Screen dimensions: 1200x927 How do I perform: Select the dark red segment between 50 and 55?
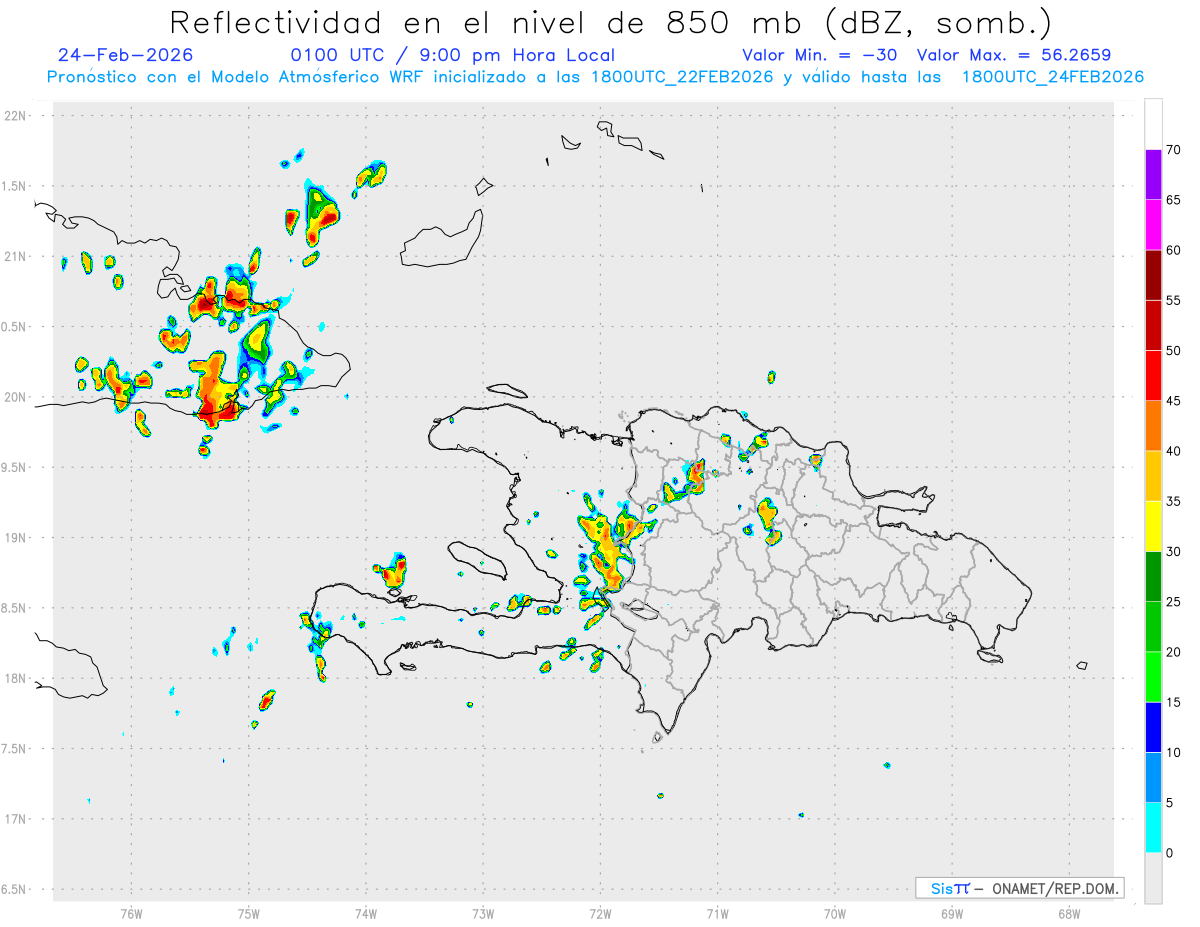pyautogui.click(x=1153, y=325)
